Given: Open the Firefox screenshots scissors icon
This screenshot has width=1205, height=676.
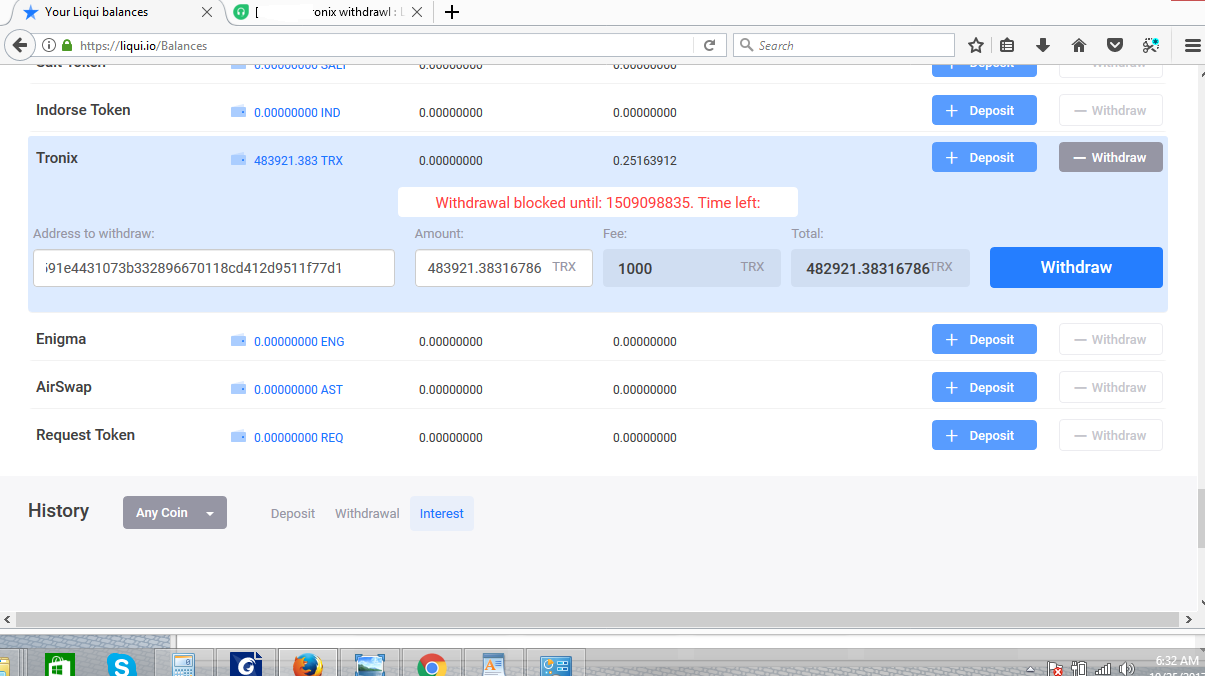Looking at the screenshot, I should [x=1151, y=45].
